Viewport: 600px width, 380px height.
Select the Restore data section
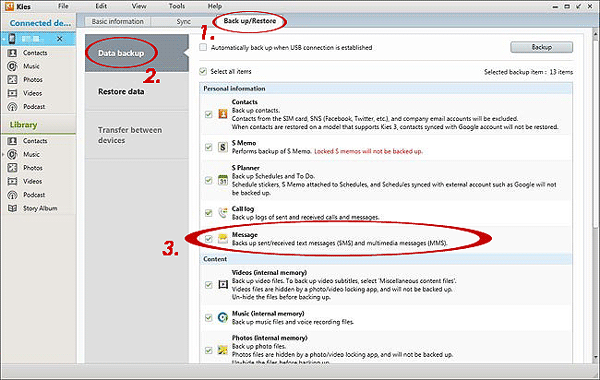pos(137,91)
